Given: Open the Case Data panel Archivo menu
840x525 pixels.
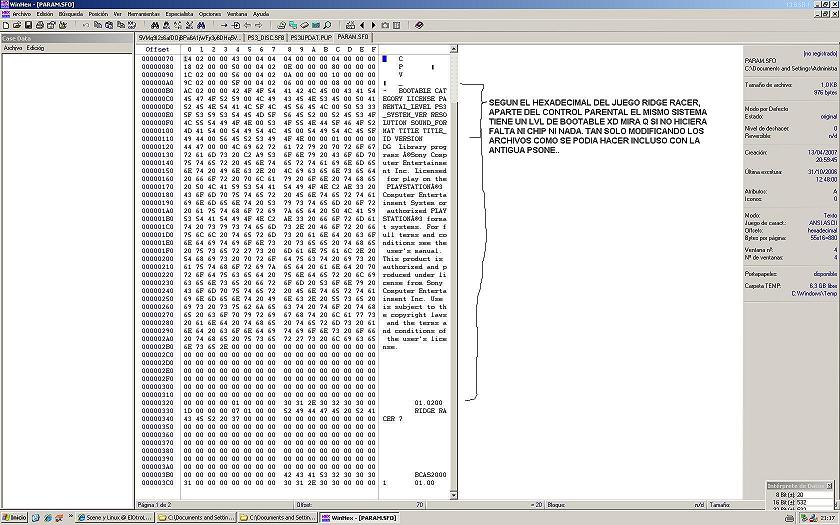Looking at the screenshot, I should pos(13,48).
